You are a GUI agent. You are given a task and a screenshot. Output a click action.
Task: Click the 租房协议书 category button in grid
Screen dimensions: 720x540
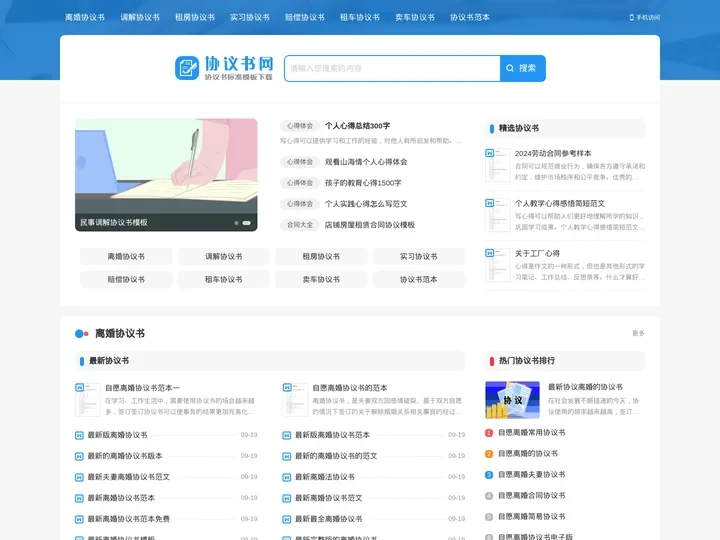(321, 256)
